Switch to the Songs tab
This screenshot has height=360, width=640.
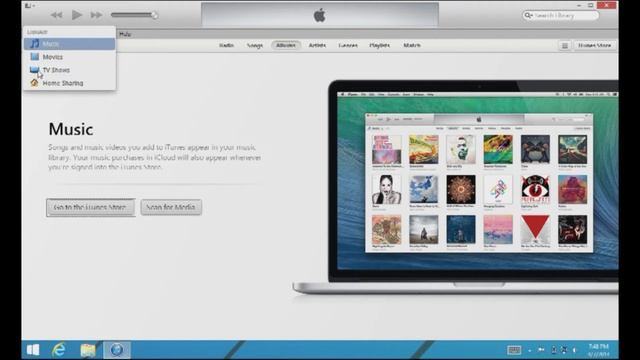pyautogui.click(x=255, y=45)
